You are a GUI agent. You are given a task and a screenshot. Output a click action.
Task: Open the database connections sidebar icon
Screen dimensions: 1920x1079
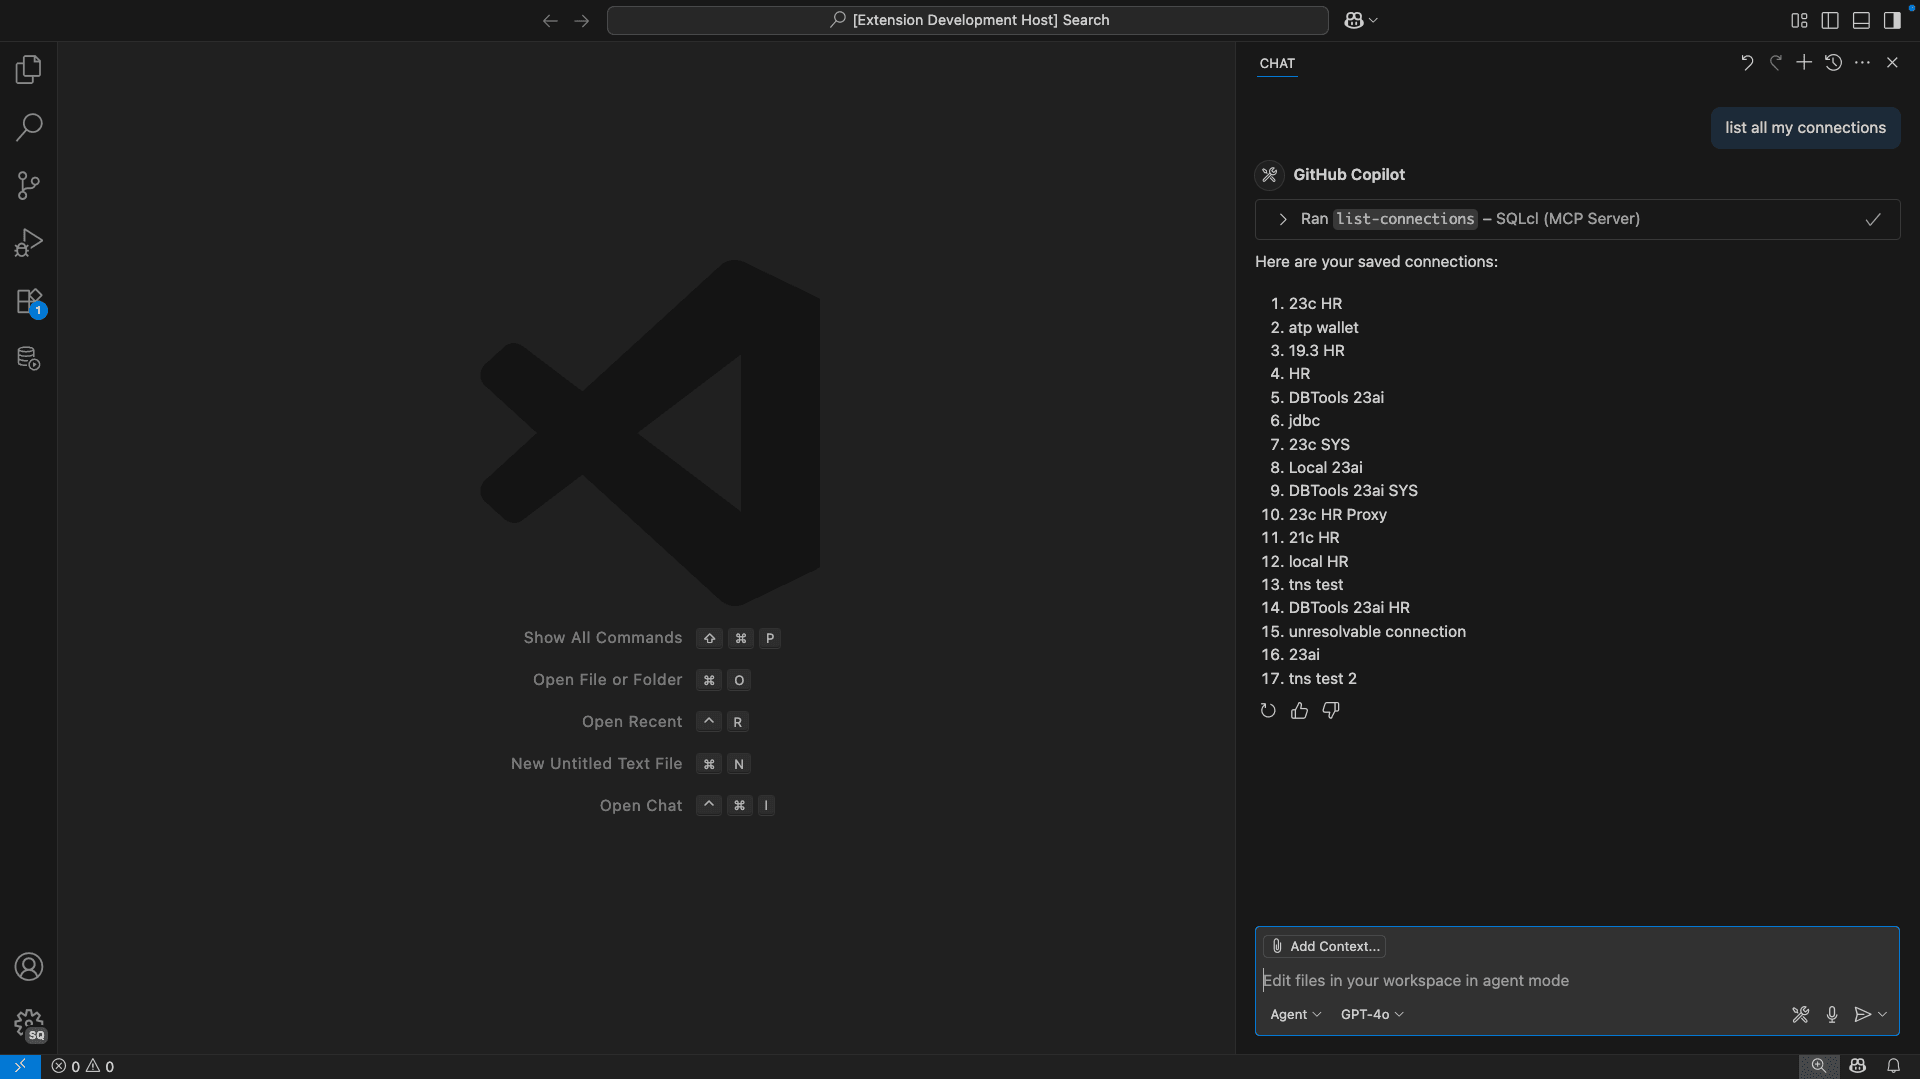point(29,358)
